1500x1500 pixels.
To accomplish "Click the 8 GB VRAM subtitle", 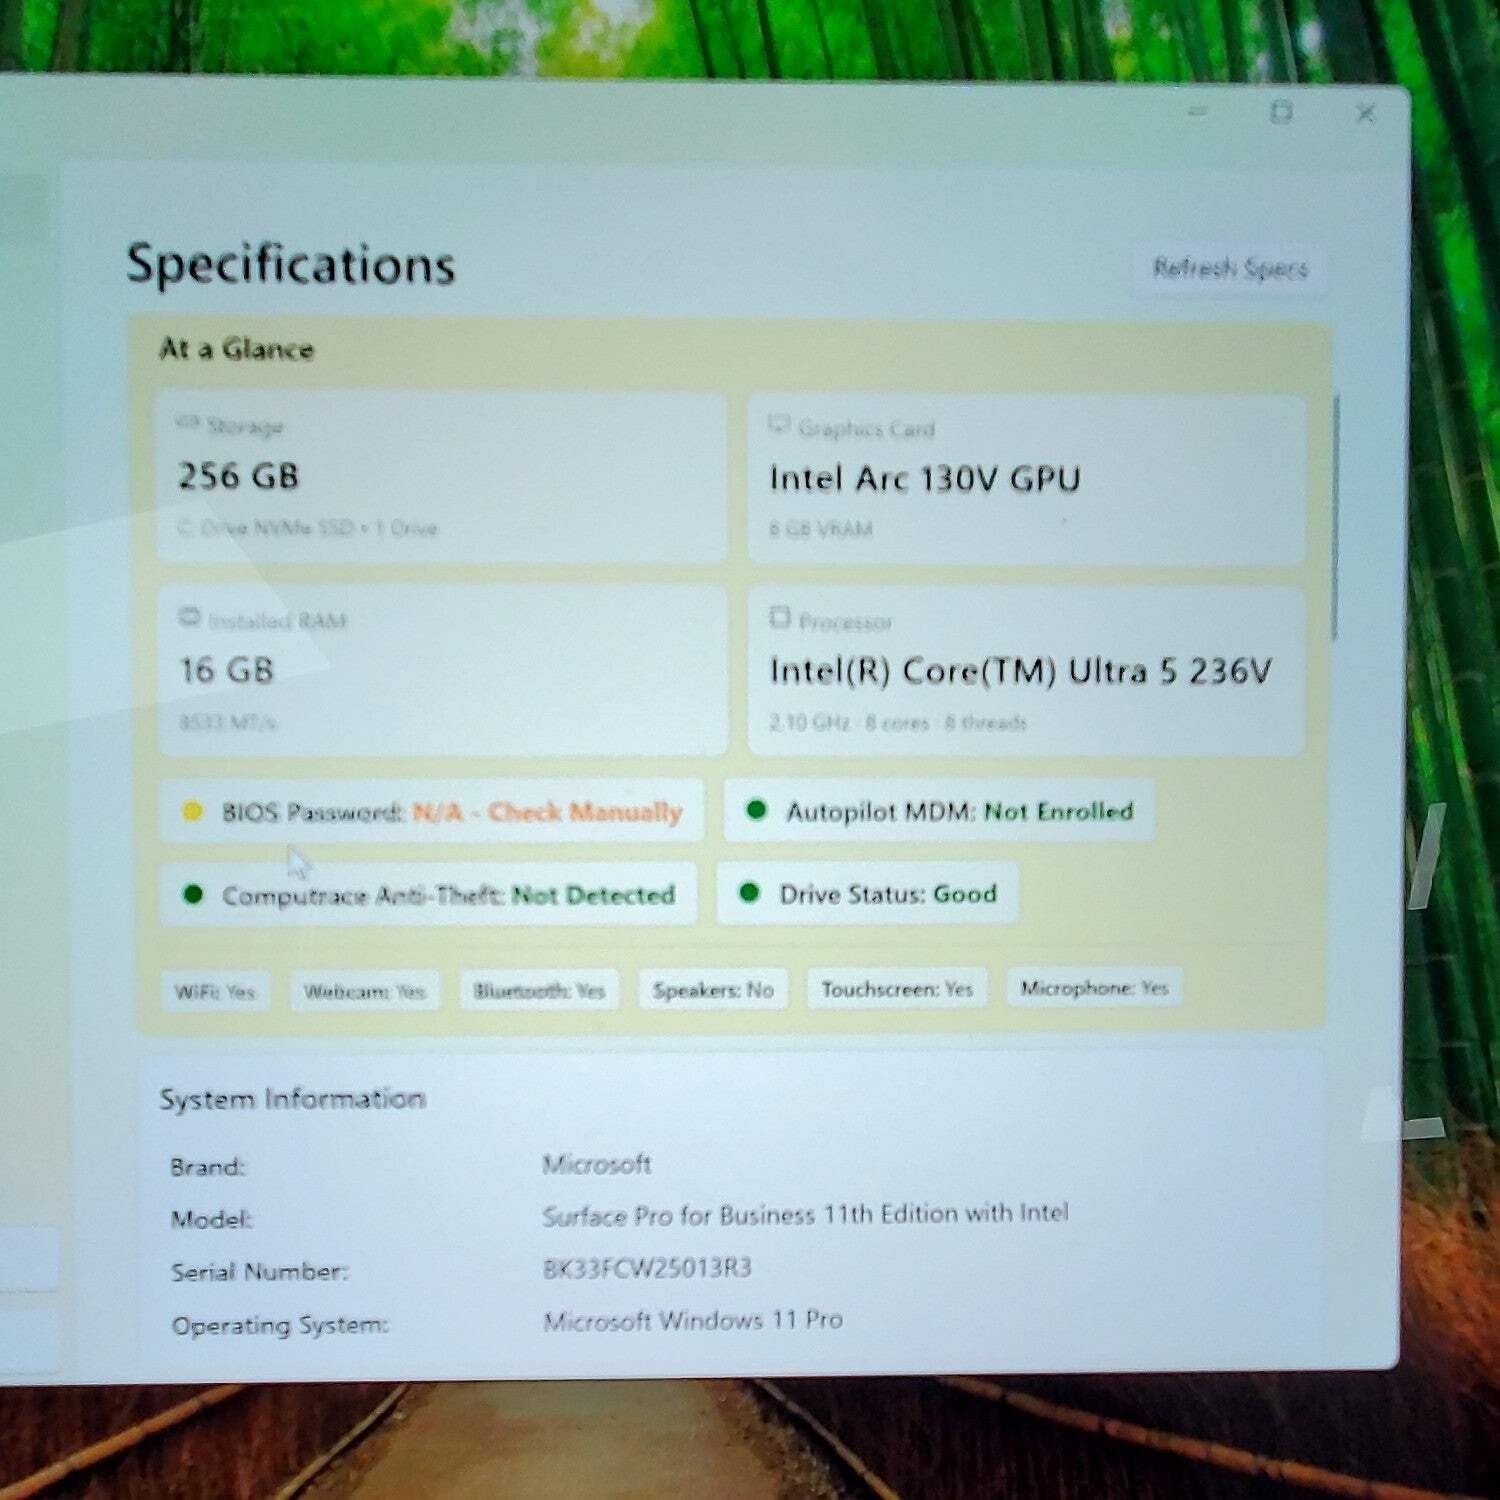I will [820, 529].
